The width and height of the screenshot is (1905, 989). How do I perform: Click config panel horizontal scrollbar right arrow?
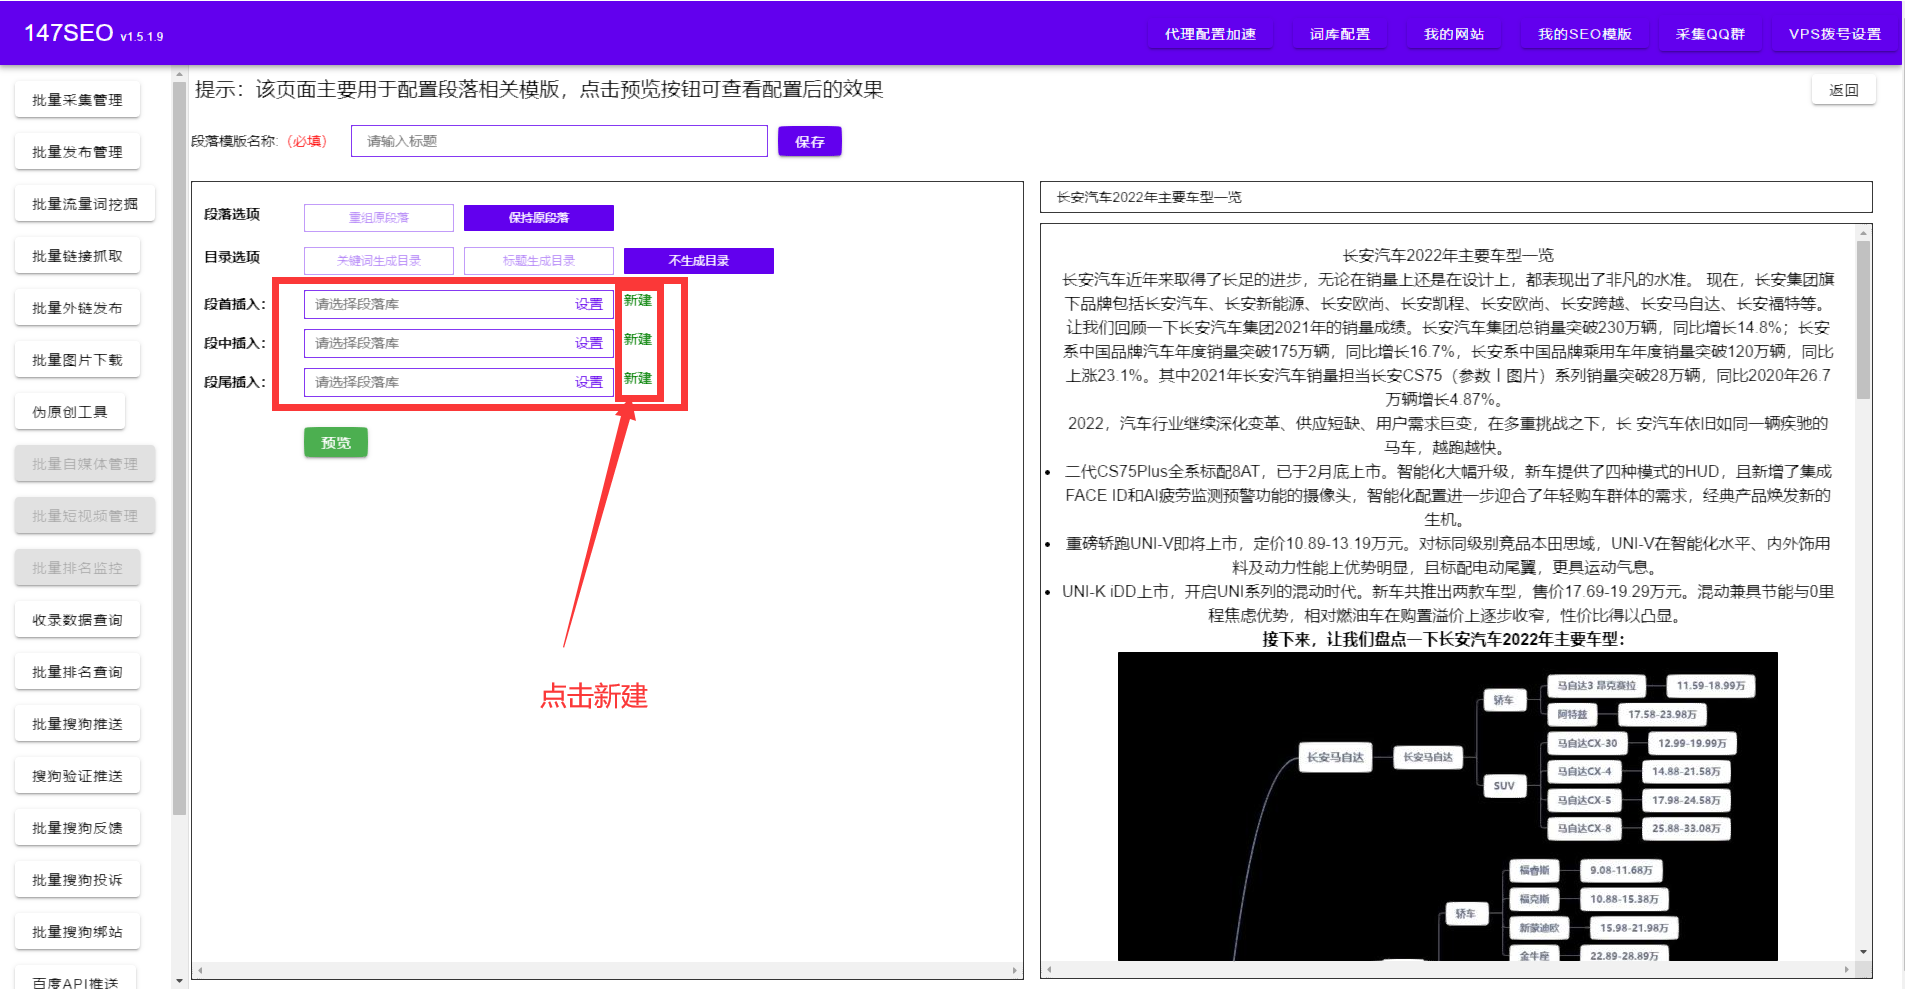click(x=1015, y=970)
